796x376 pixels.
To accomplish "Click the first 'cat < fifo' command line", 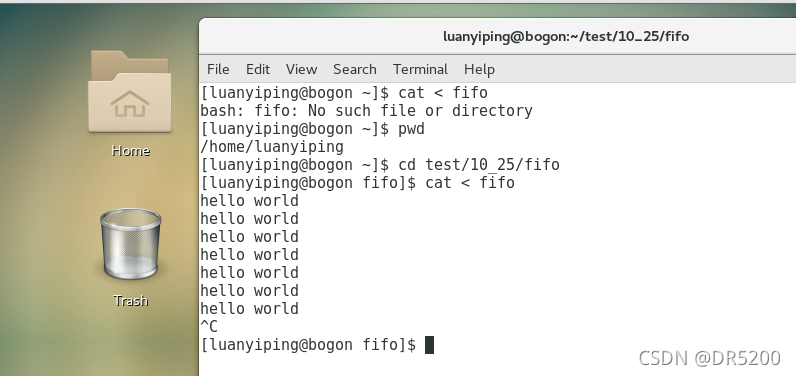I will pos(344,93).
